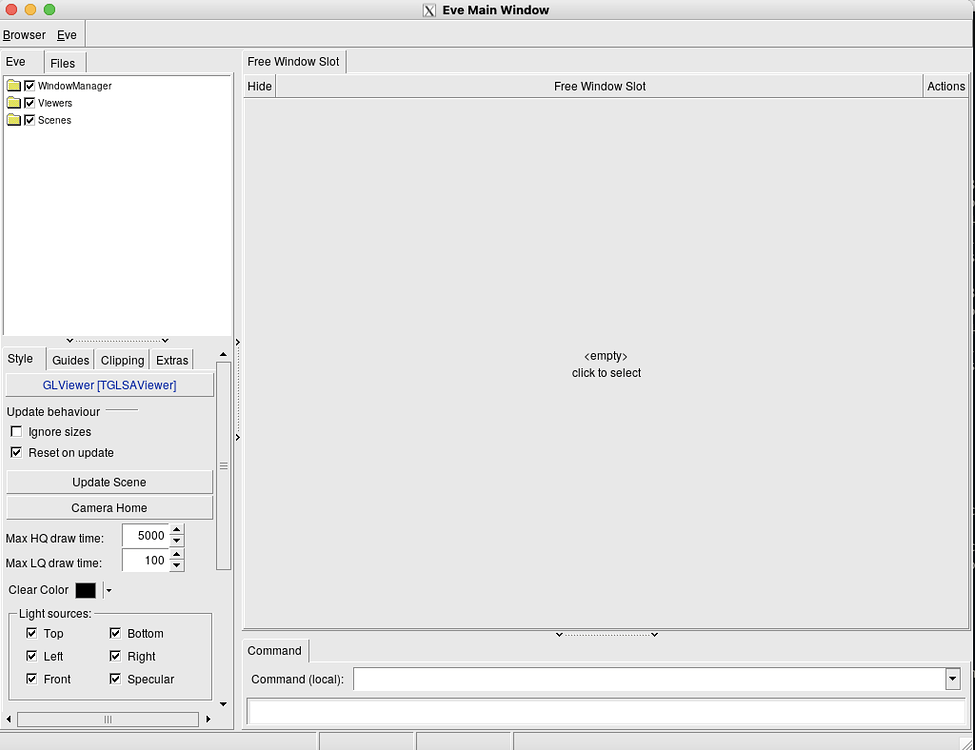Disable Reset on update
The image size is (975, 750).
tap(17, 452)
